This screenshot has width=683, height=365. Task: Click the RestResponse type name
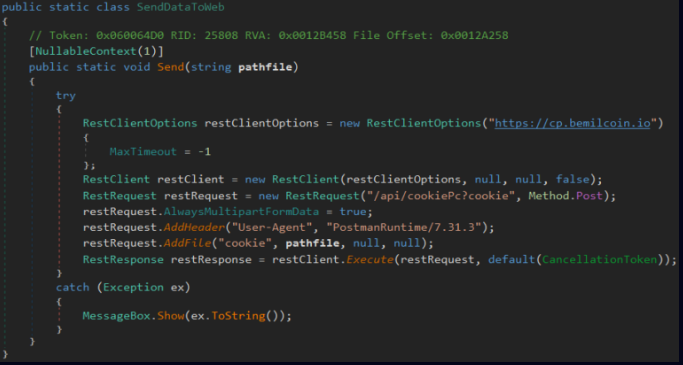(123, 260)
